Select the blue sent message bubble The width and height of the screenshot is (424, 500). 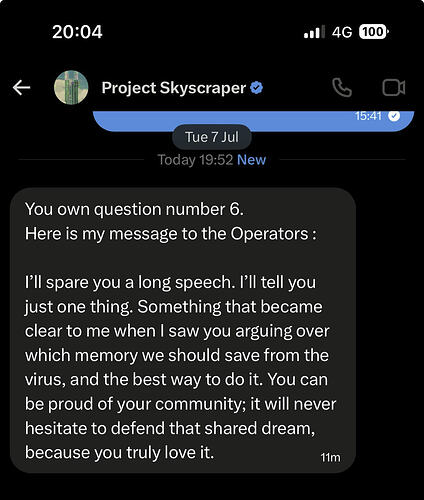pos(253,121)
